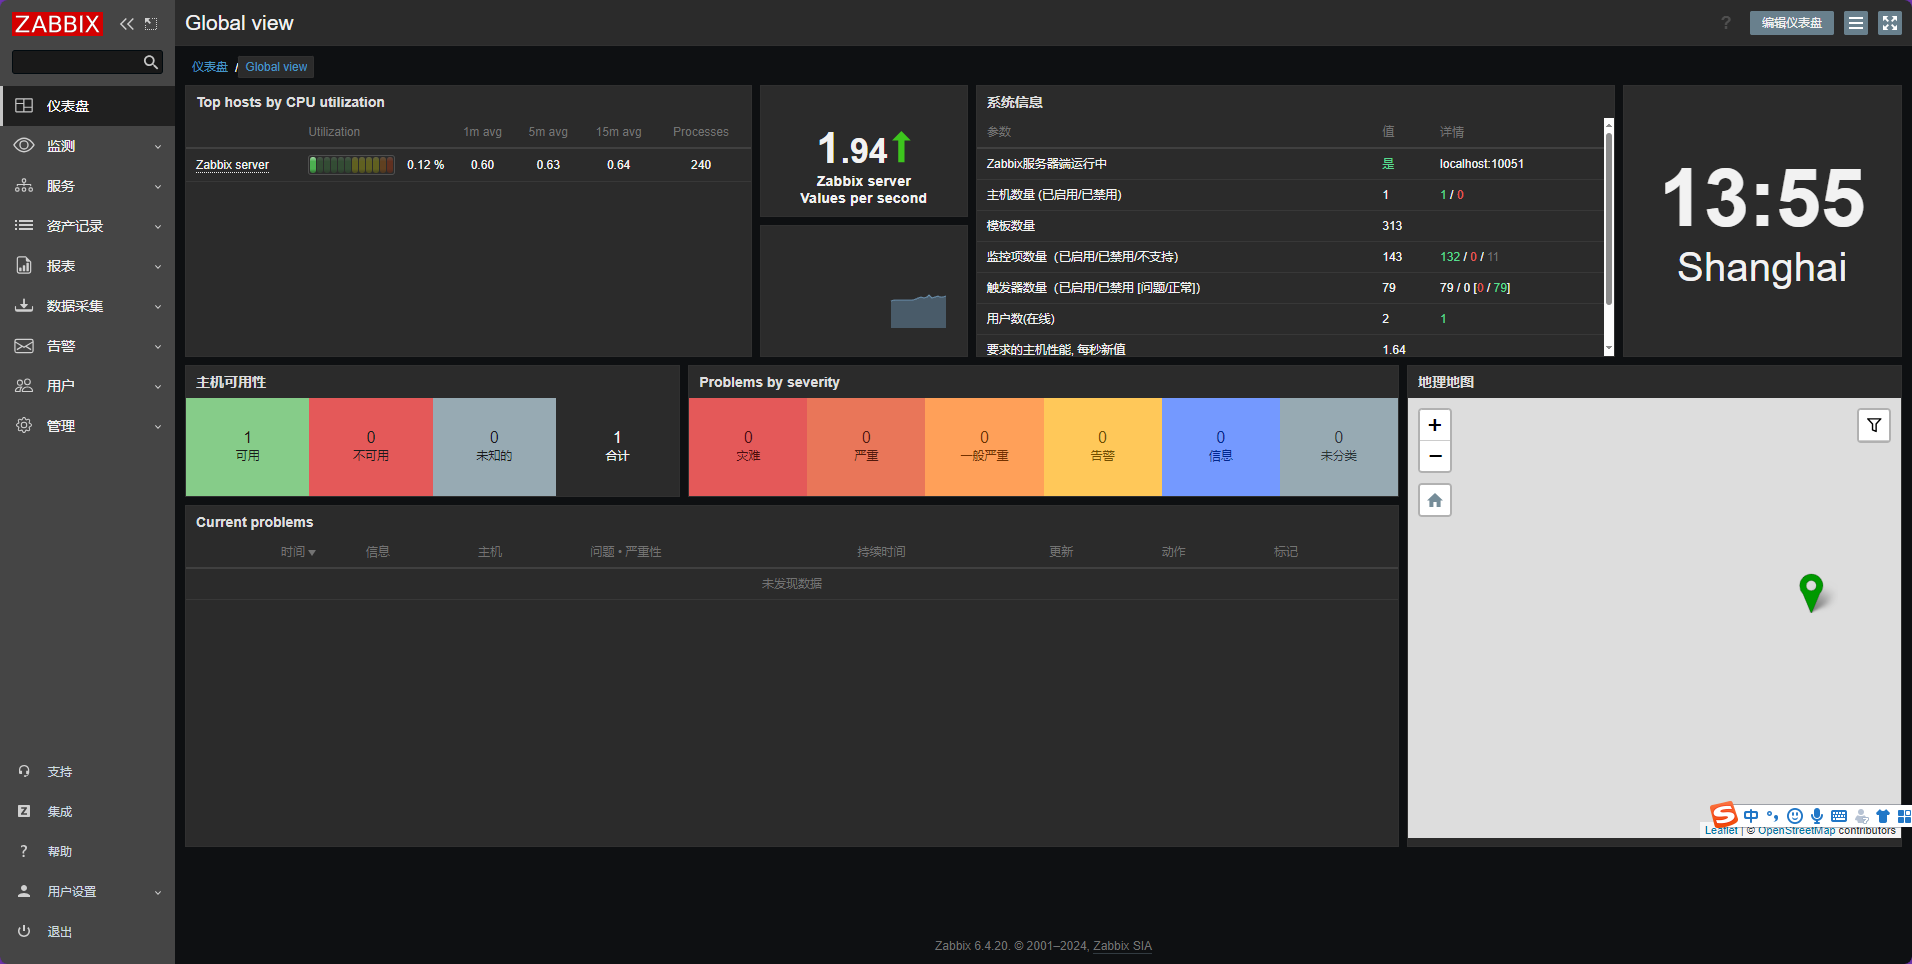The image size is (1912, 964).
Task: Click the Sogou input method S icon
Action: tap(1723, 815)
